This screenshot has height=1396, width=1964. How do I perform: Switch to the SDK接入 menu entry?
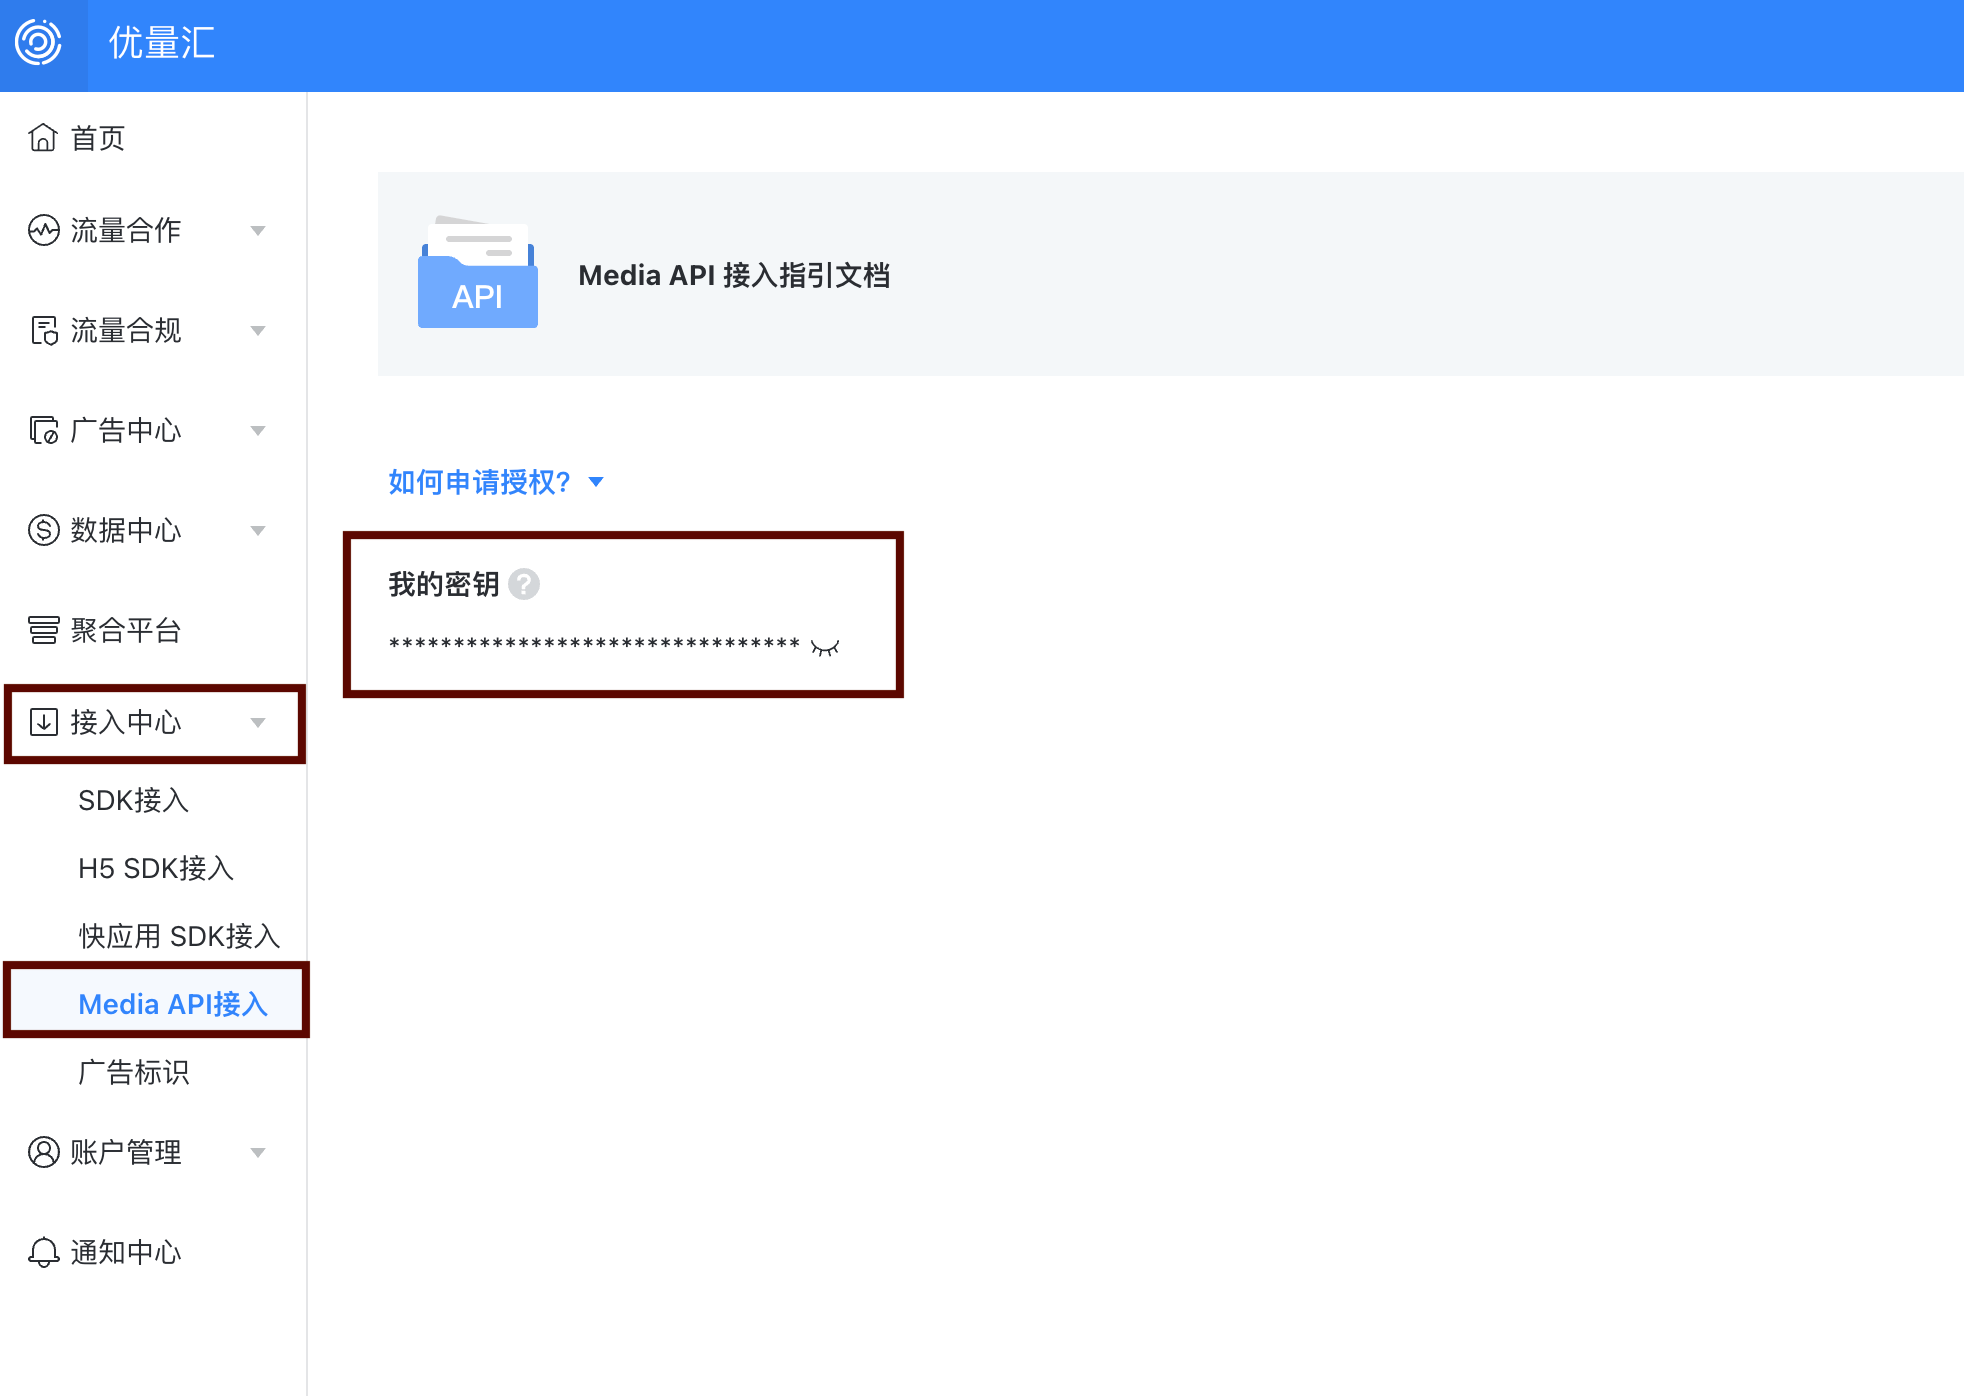point(135,800)
